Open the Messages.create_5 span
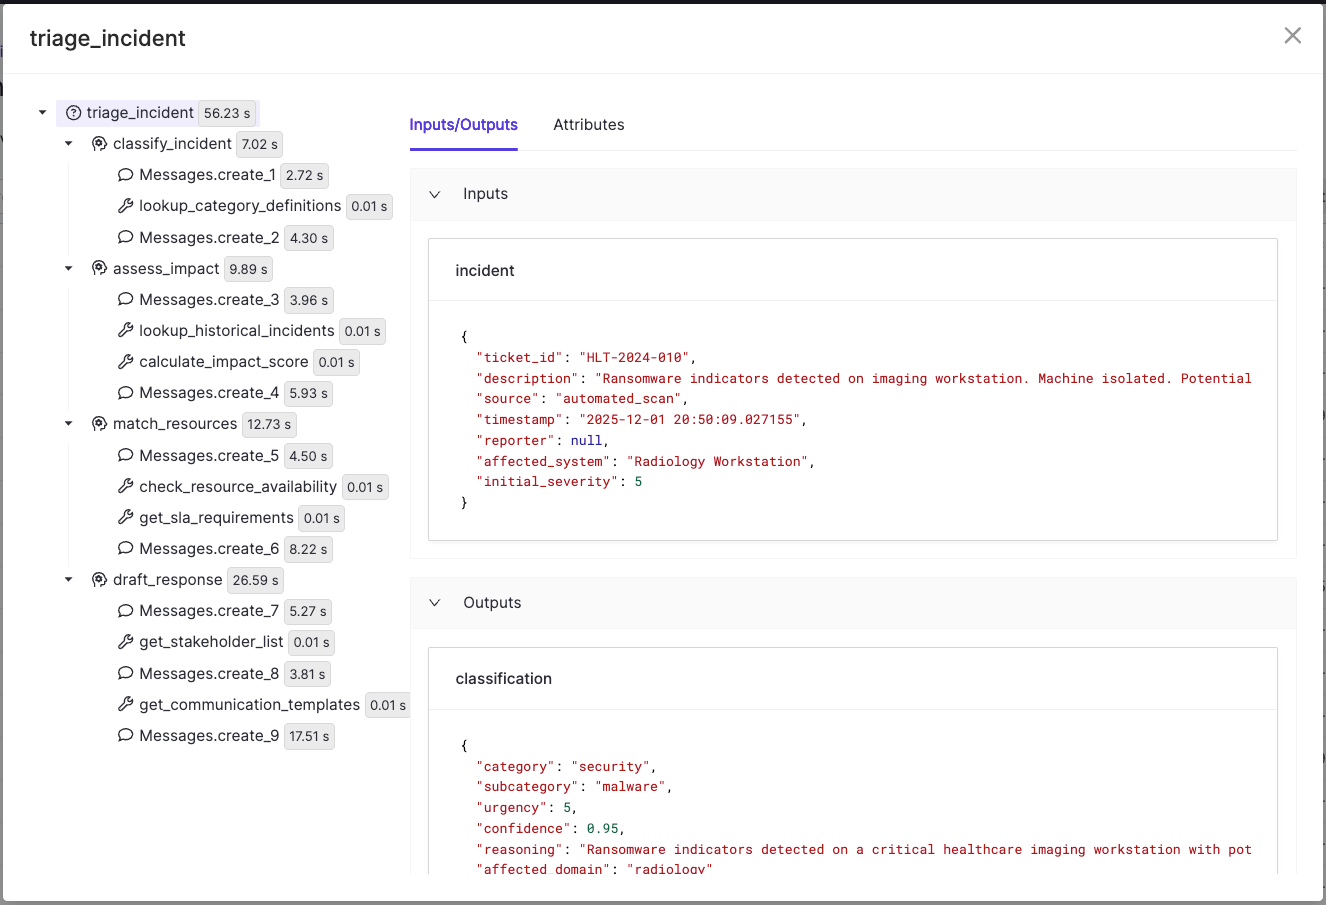 tap(209, 456)
